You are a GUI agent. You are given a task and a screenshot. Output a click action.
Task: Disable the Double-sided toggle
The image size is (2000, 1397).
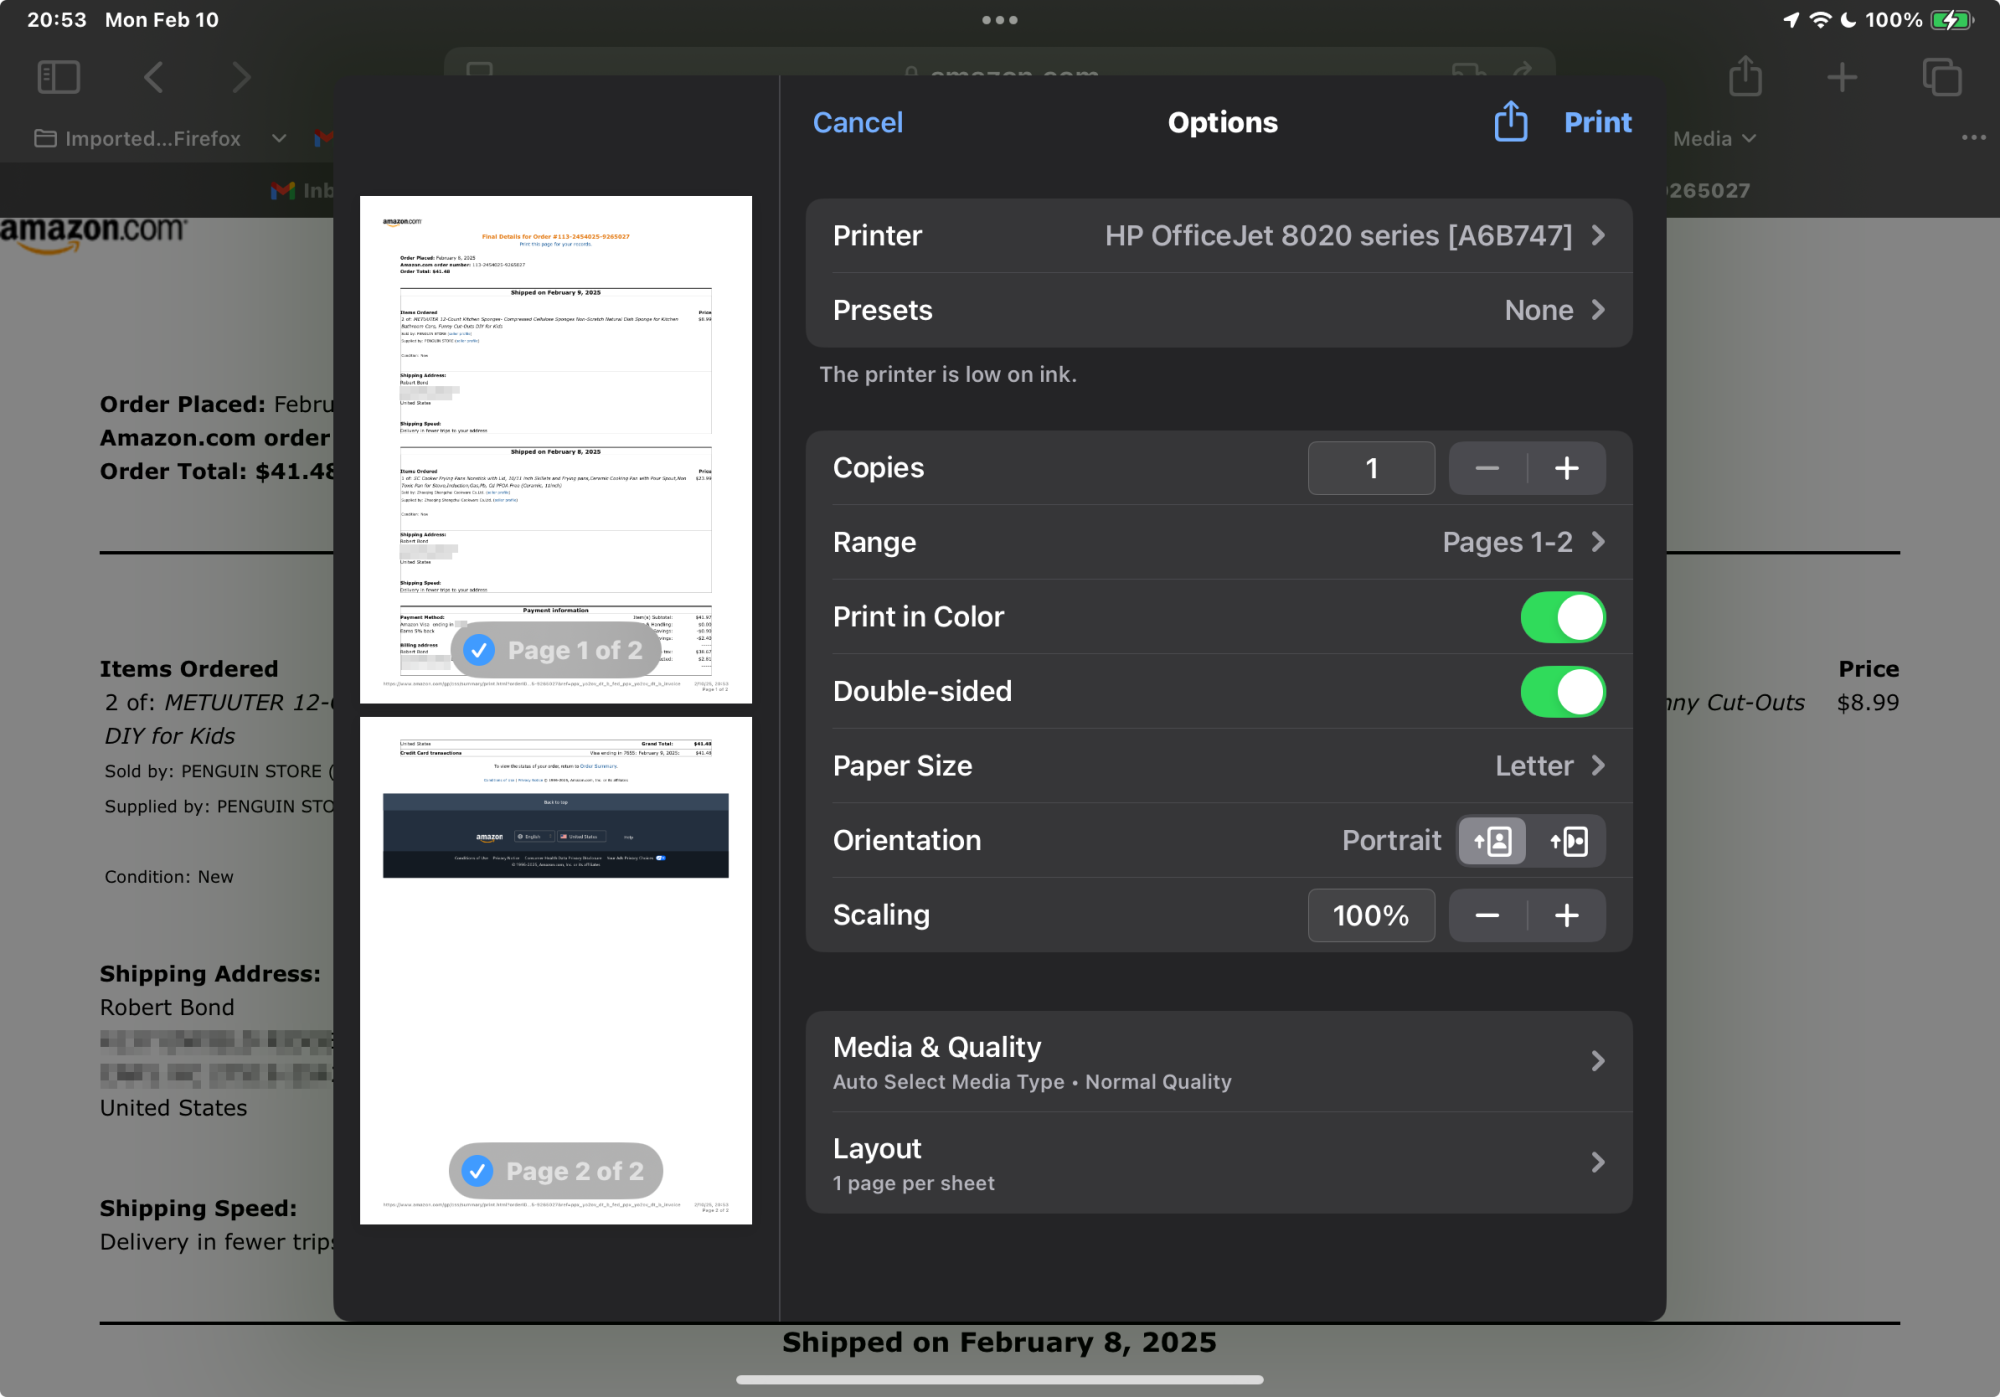click(x=1562, y=692)
